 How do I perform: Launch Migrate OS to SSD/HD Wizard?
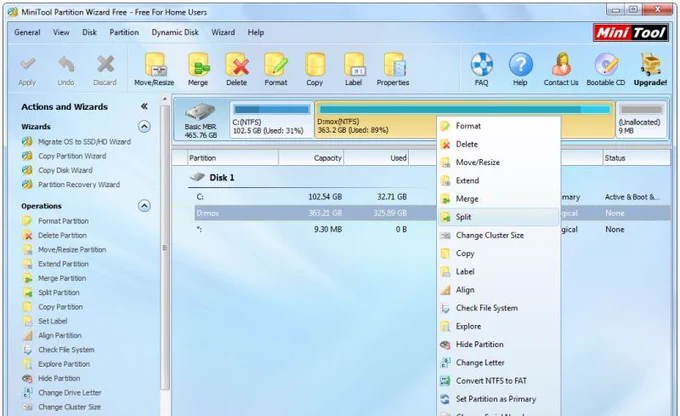[x=84, y=142]
